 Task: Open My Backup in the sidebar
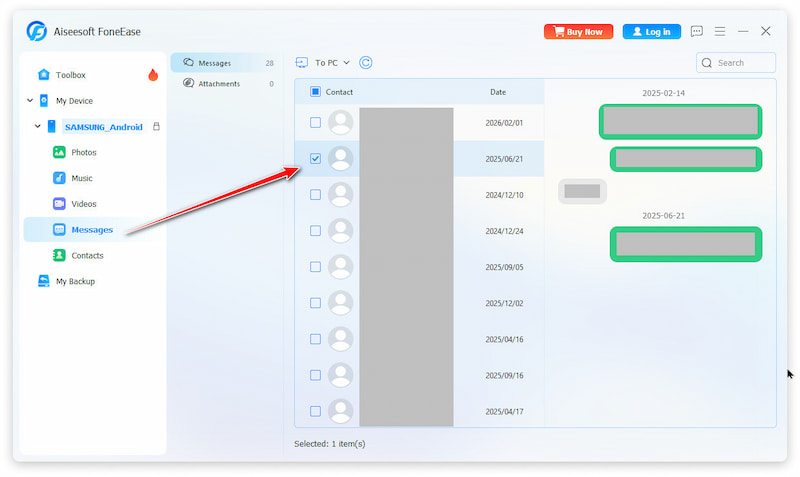(x=74, y=282)
